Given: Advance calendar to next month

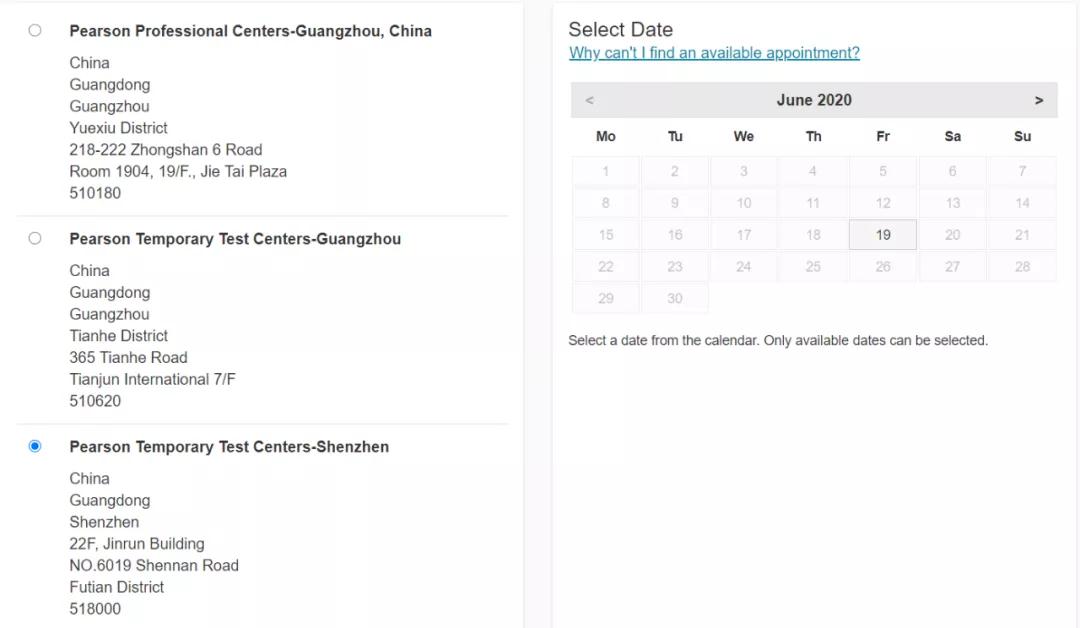Looking at the screenshot, I should pyautogui.click(x=1038, y=100).
